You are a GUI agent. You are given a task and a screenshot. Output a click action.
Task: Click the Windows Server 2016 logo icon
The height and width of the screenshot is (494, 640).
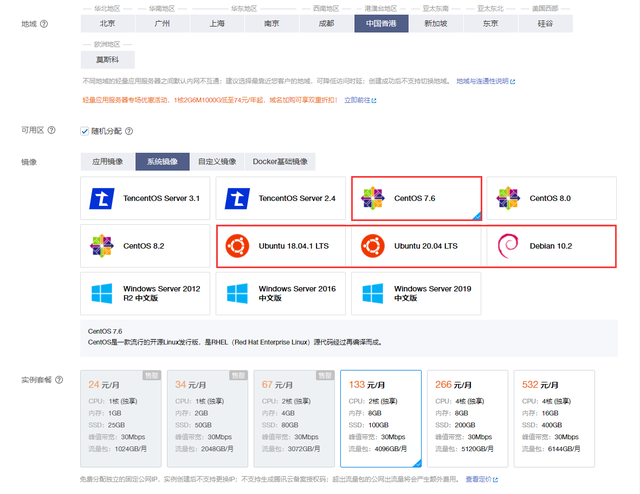pyautogui.click(x=237, y=294)
